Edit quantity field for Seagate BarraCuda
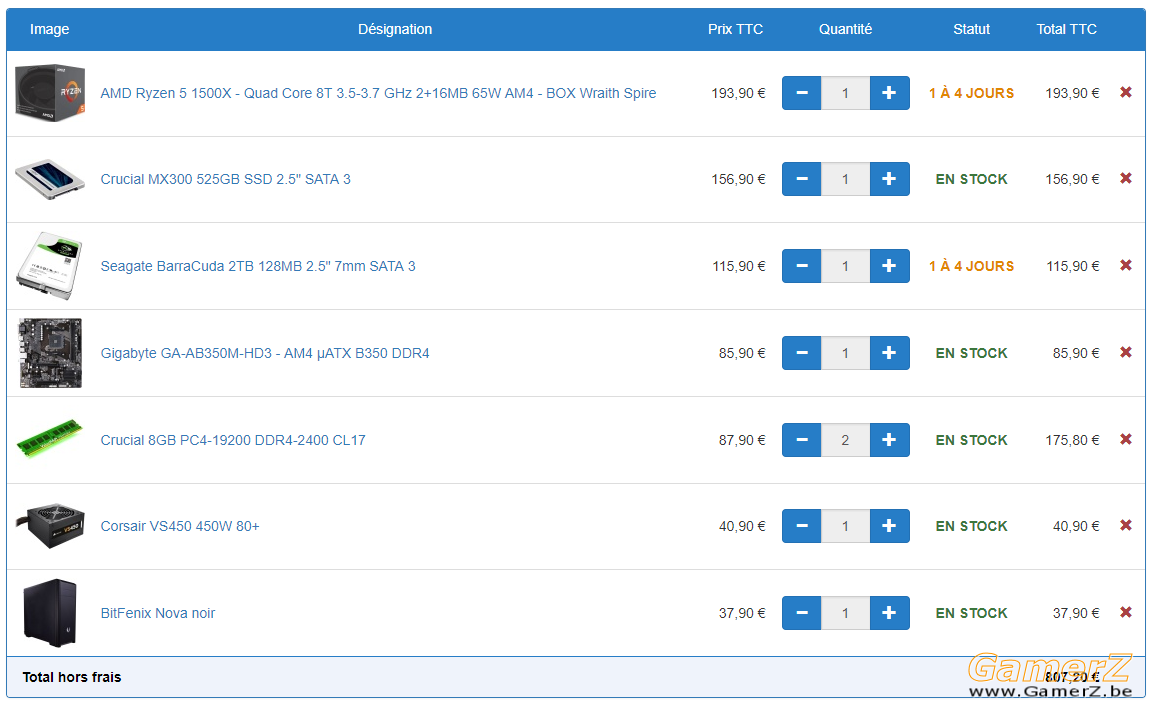Screen dimensions: 1153x707 [846, 266]
